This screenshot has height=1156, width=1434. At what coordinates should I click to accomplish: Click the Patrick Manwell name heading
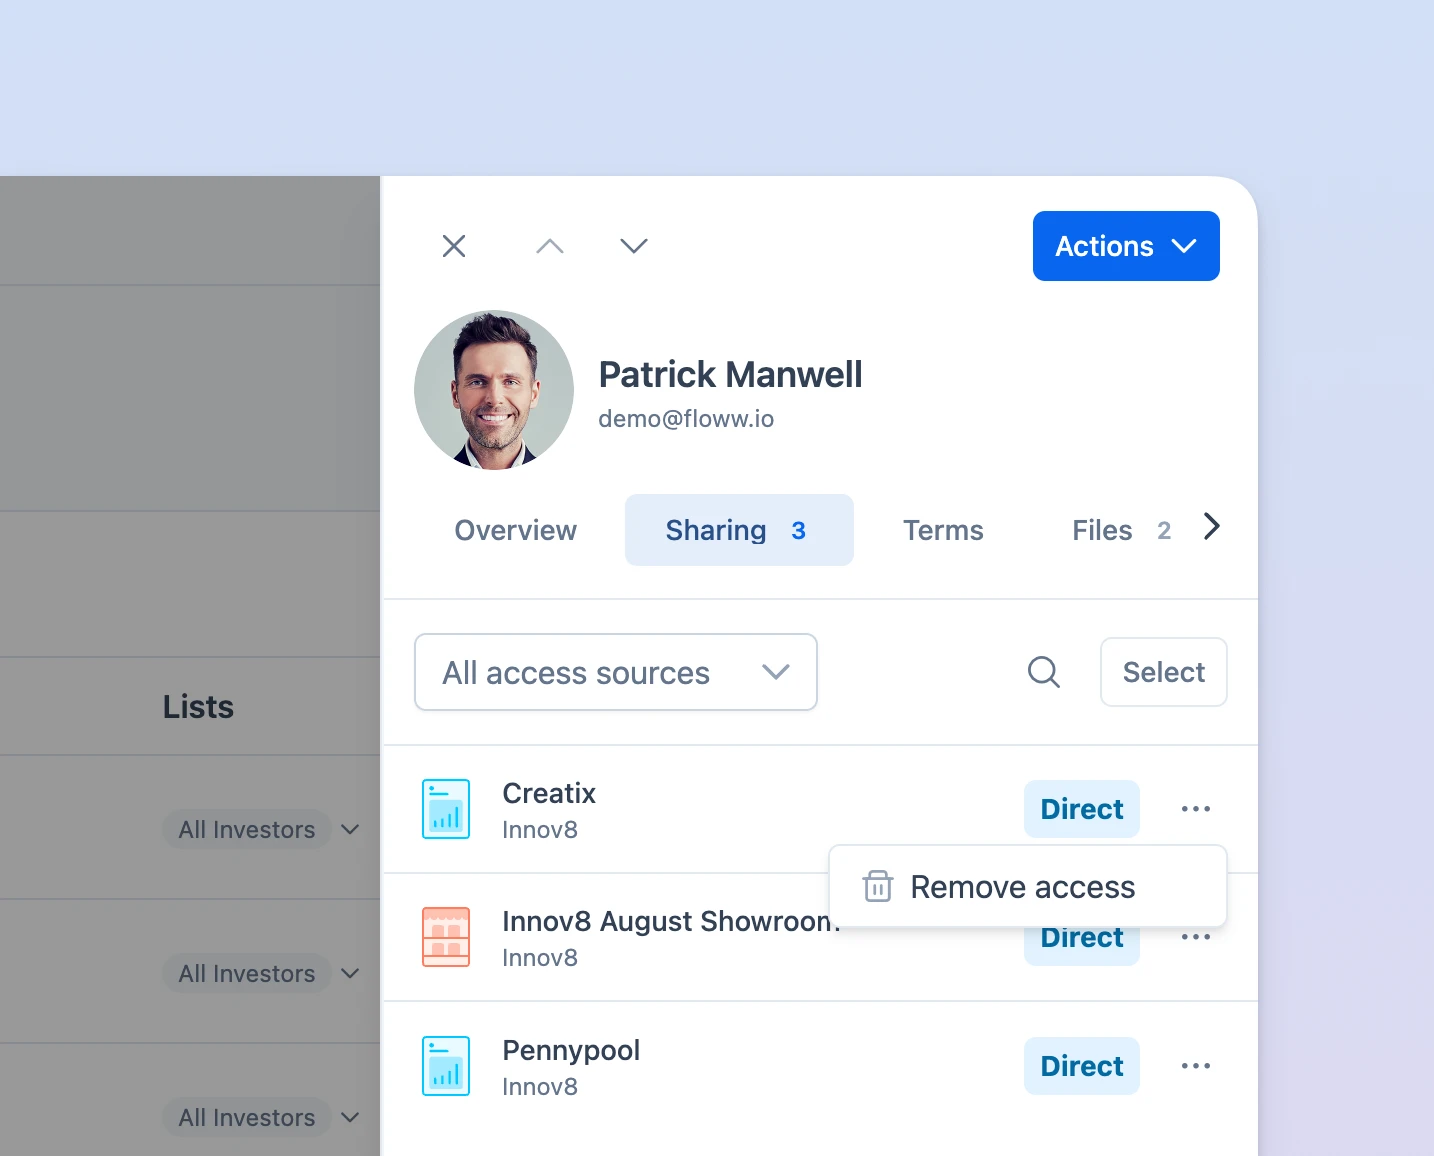(730, 375)
